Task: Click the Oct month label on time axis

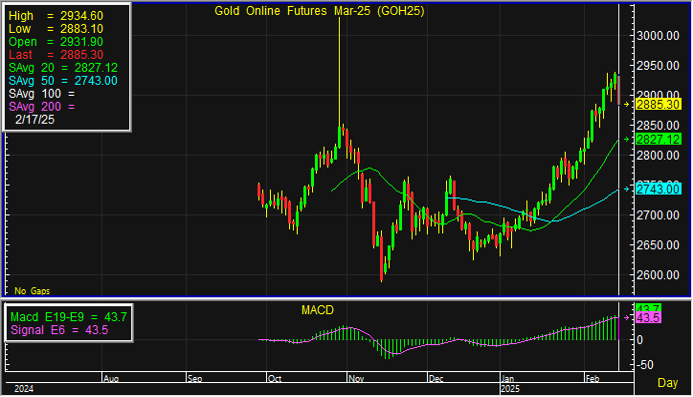Action: pos(274,378)
